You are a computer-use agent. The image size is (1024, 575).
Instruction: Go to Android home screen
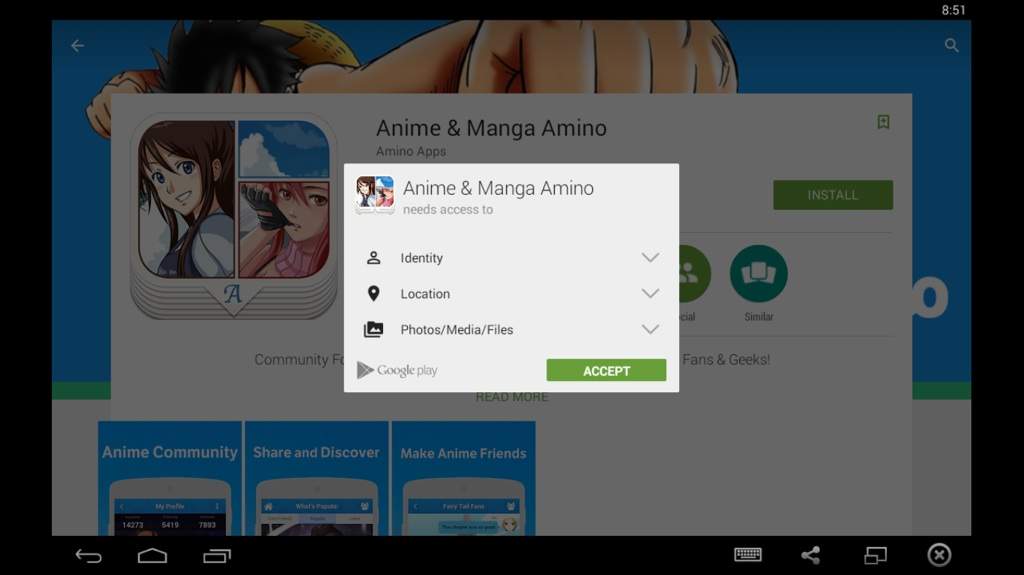click(x=152, y=555)
